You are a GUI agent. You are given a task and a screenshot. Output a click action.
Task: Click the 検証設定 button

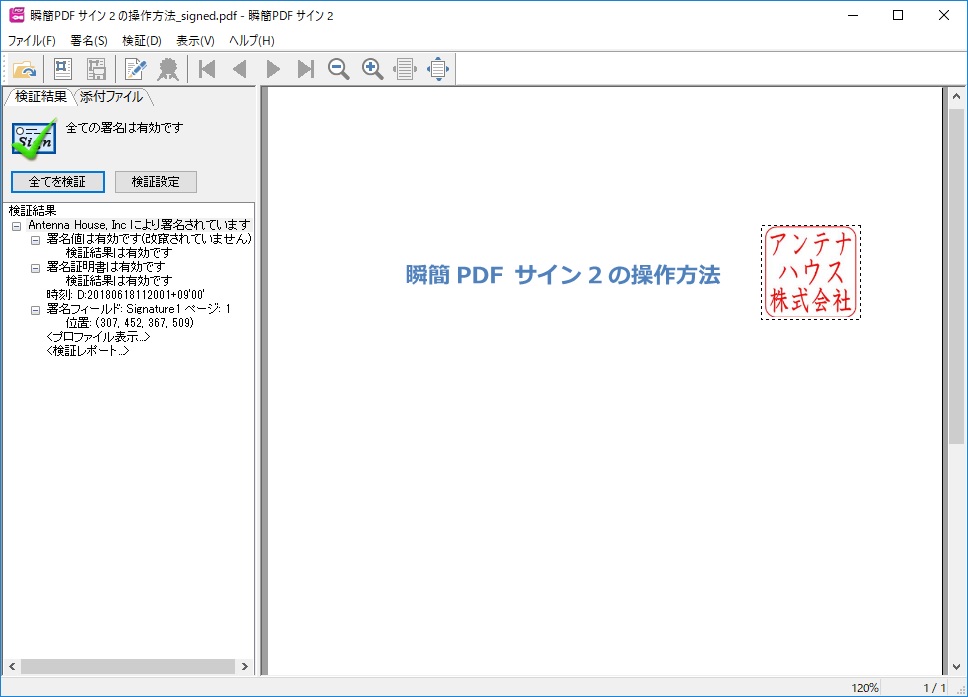156,182
